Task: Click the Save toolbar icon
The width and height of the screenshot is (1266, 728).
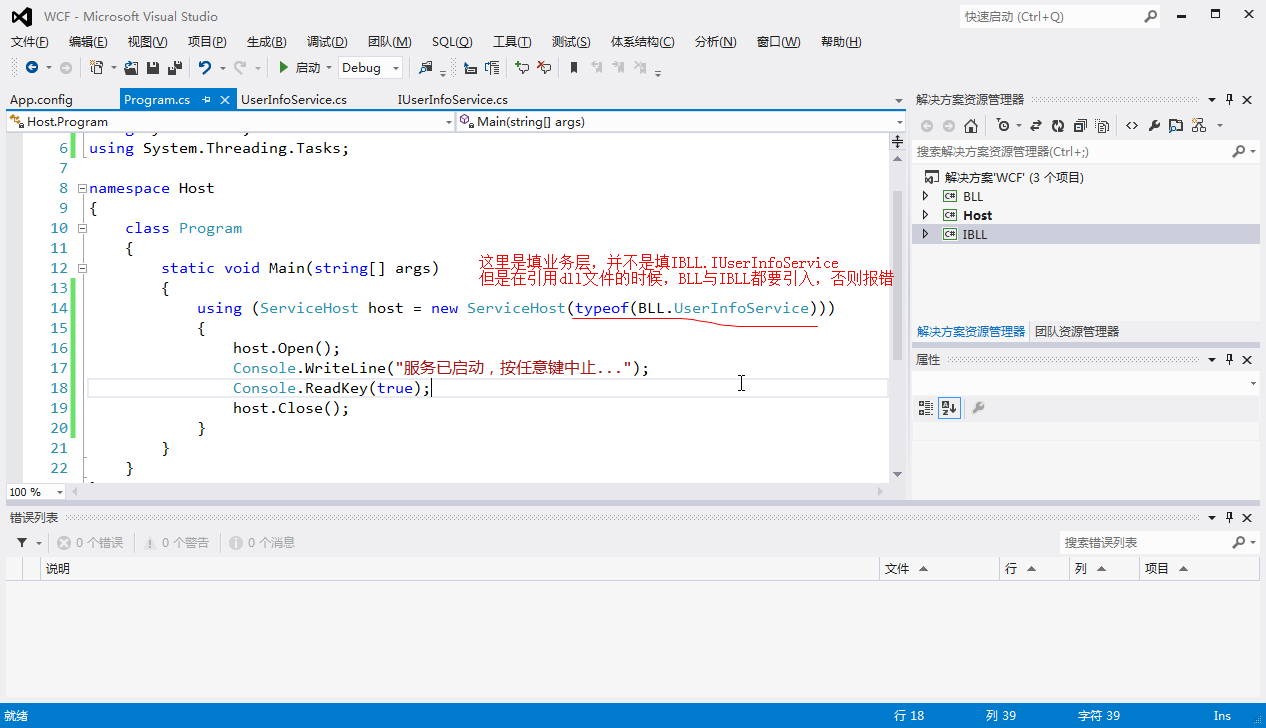Action: pyautogui.click(x=153, y=67)
